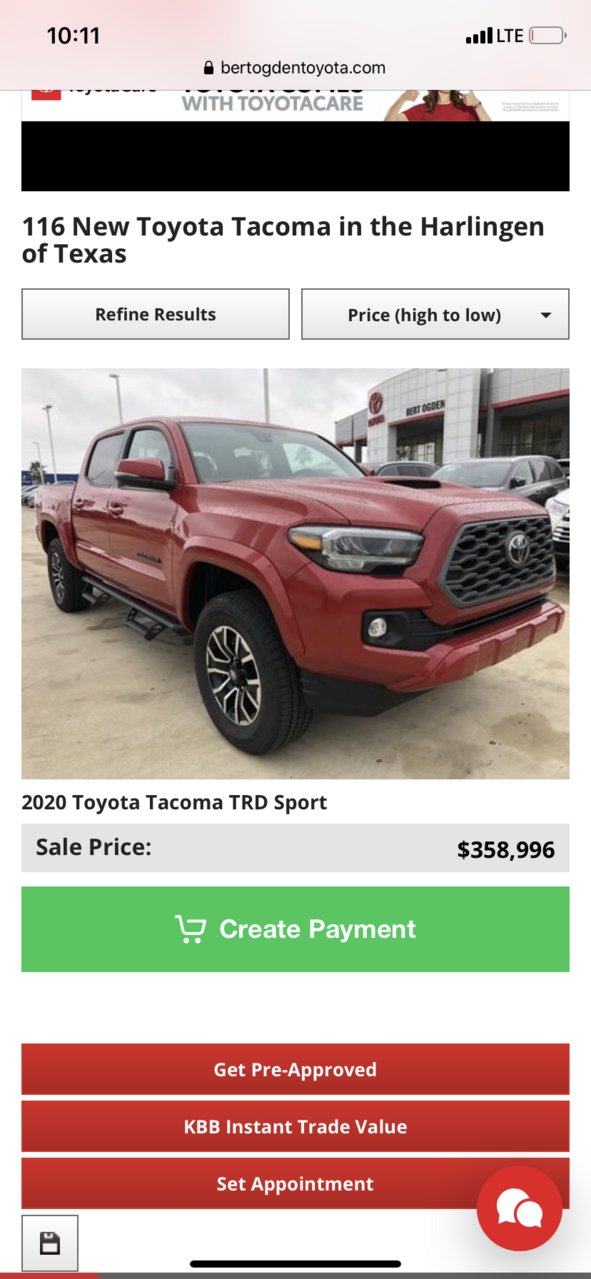The width and height of the screenshot is (591, 1279).
Task: Tap the battery icon in status bar
Action: point(547,36)
